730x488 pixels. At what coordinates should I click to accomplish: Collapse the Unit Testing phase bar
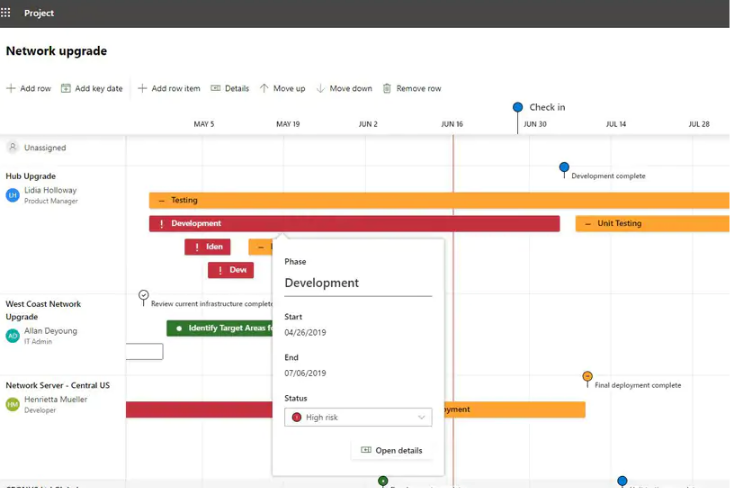(588, 224)
